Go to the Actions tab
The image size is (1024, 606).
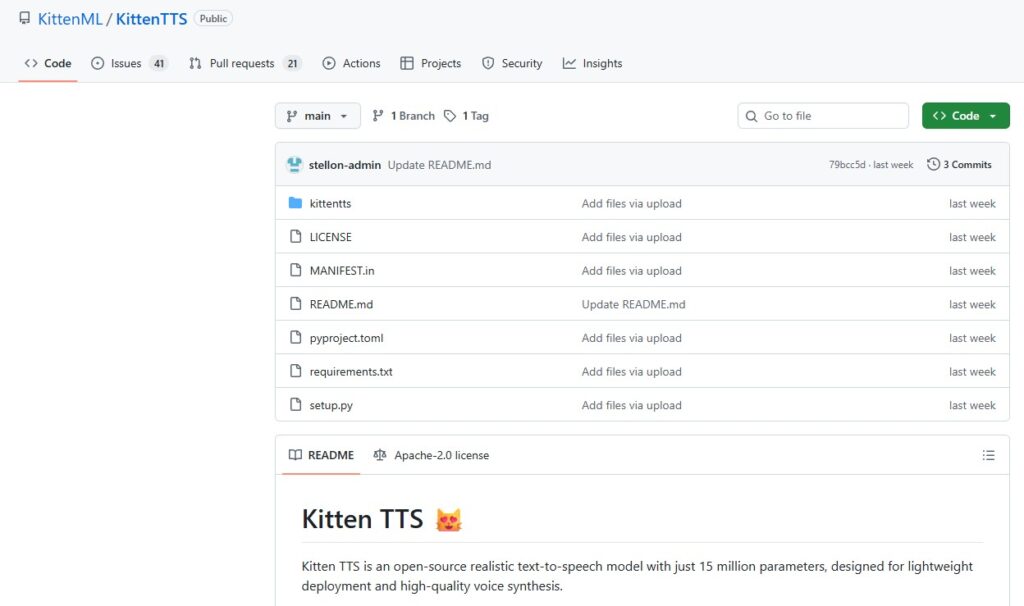click(351, 63)
